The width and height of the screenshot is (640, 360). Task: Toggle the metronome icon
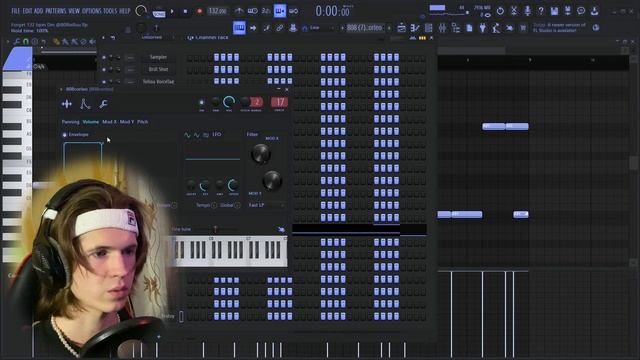[239, 11]
